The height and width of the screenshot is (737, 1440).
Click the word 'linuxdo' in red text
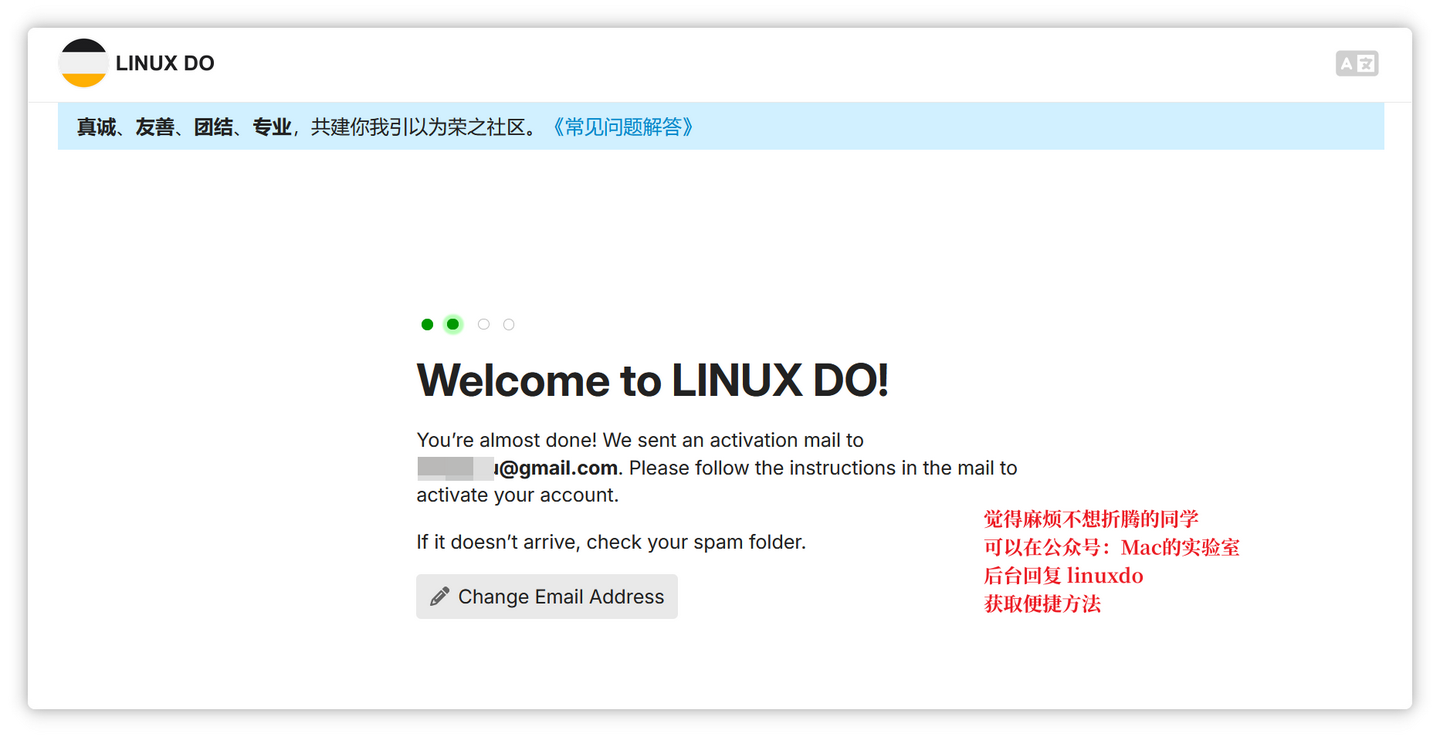(x=1104, y=575)
